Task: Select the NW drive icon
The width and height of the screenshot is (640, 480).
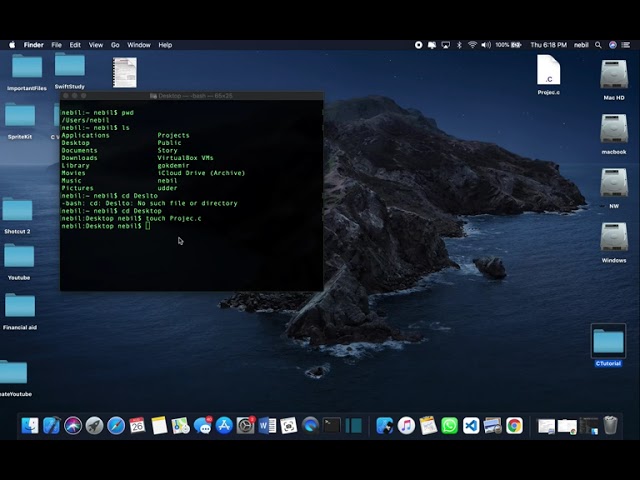Action: [x=614, y=183]
